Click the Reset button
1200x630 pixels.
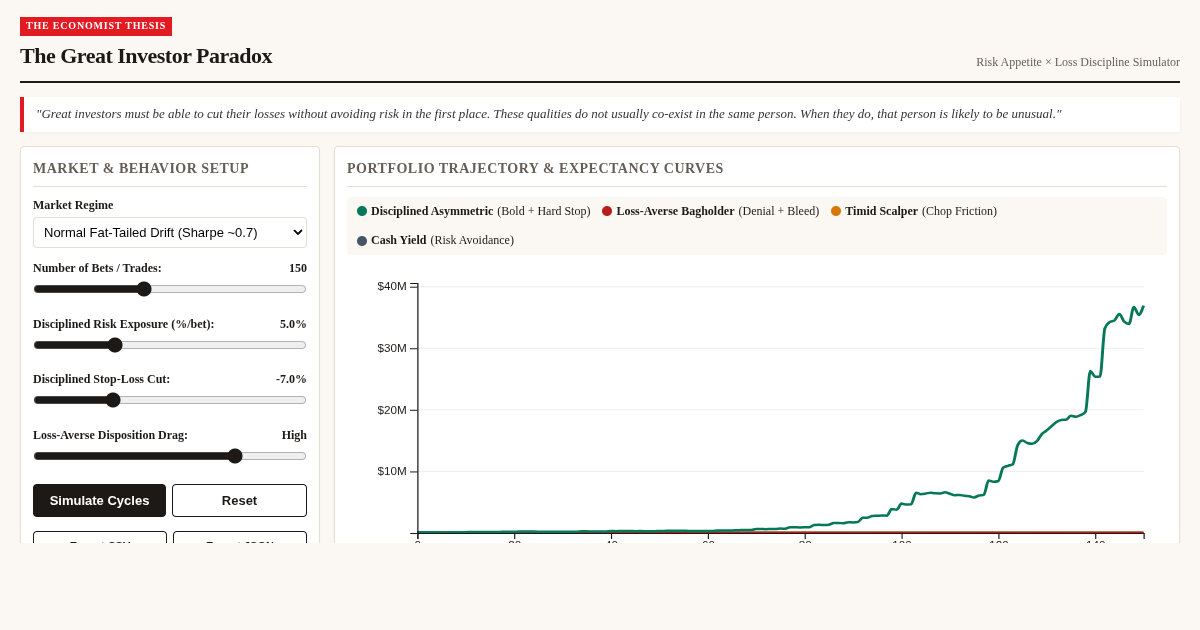point(239,500)
